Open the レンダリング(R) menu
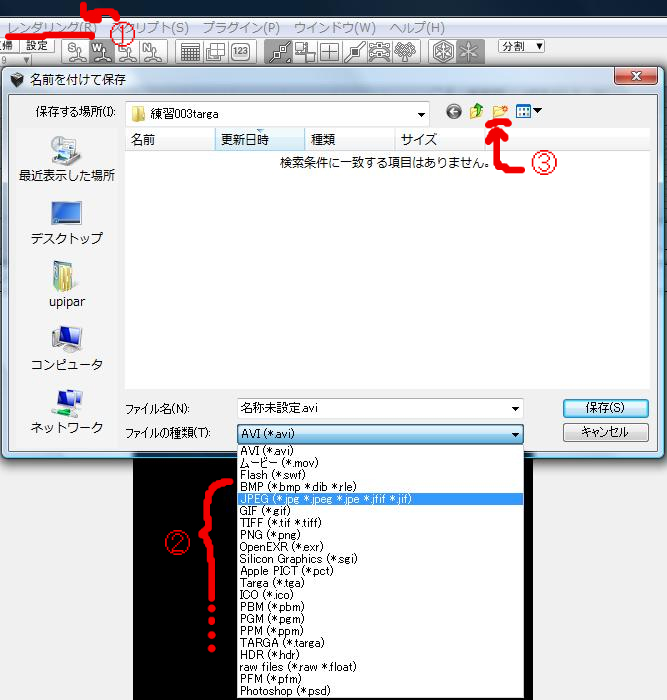This screenshot has height=700, width=667. (51, 28)
